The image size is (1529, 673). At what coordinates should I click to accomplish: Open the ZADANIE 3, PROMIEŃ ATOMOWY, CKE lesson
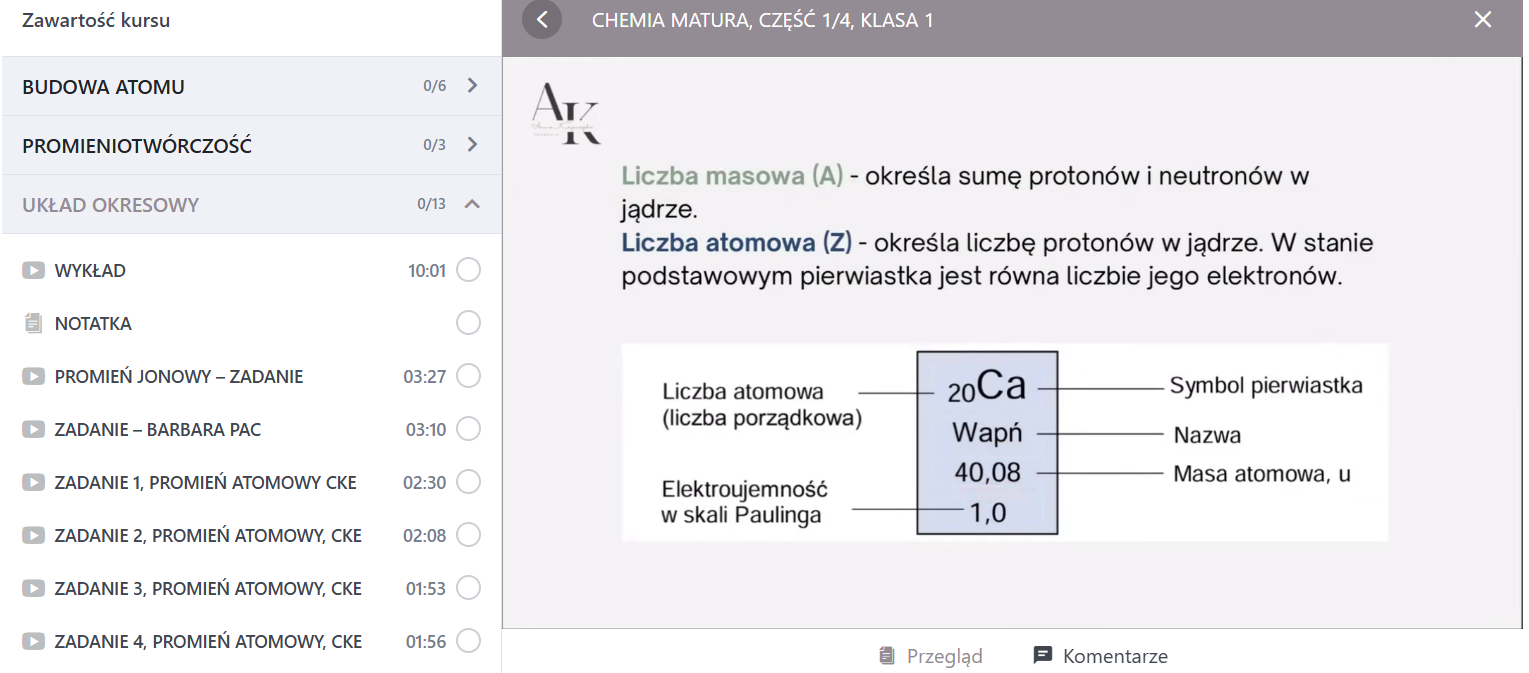click(x=207, y=588)
